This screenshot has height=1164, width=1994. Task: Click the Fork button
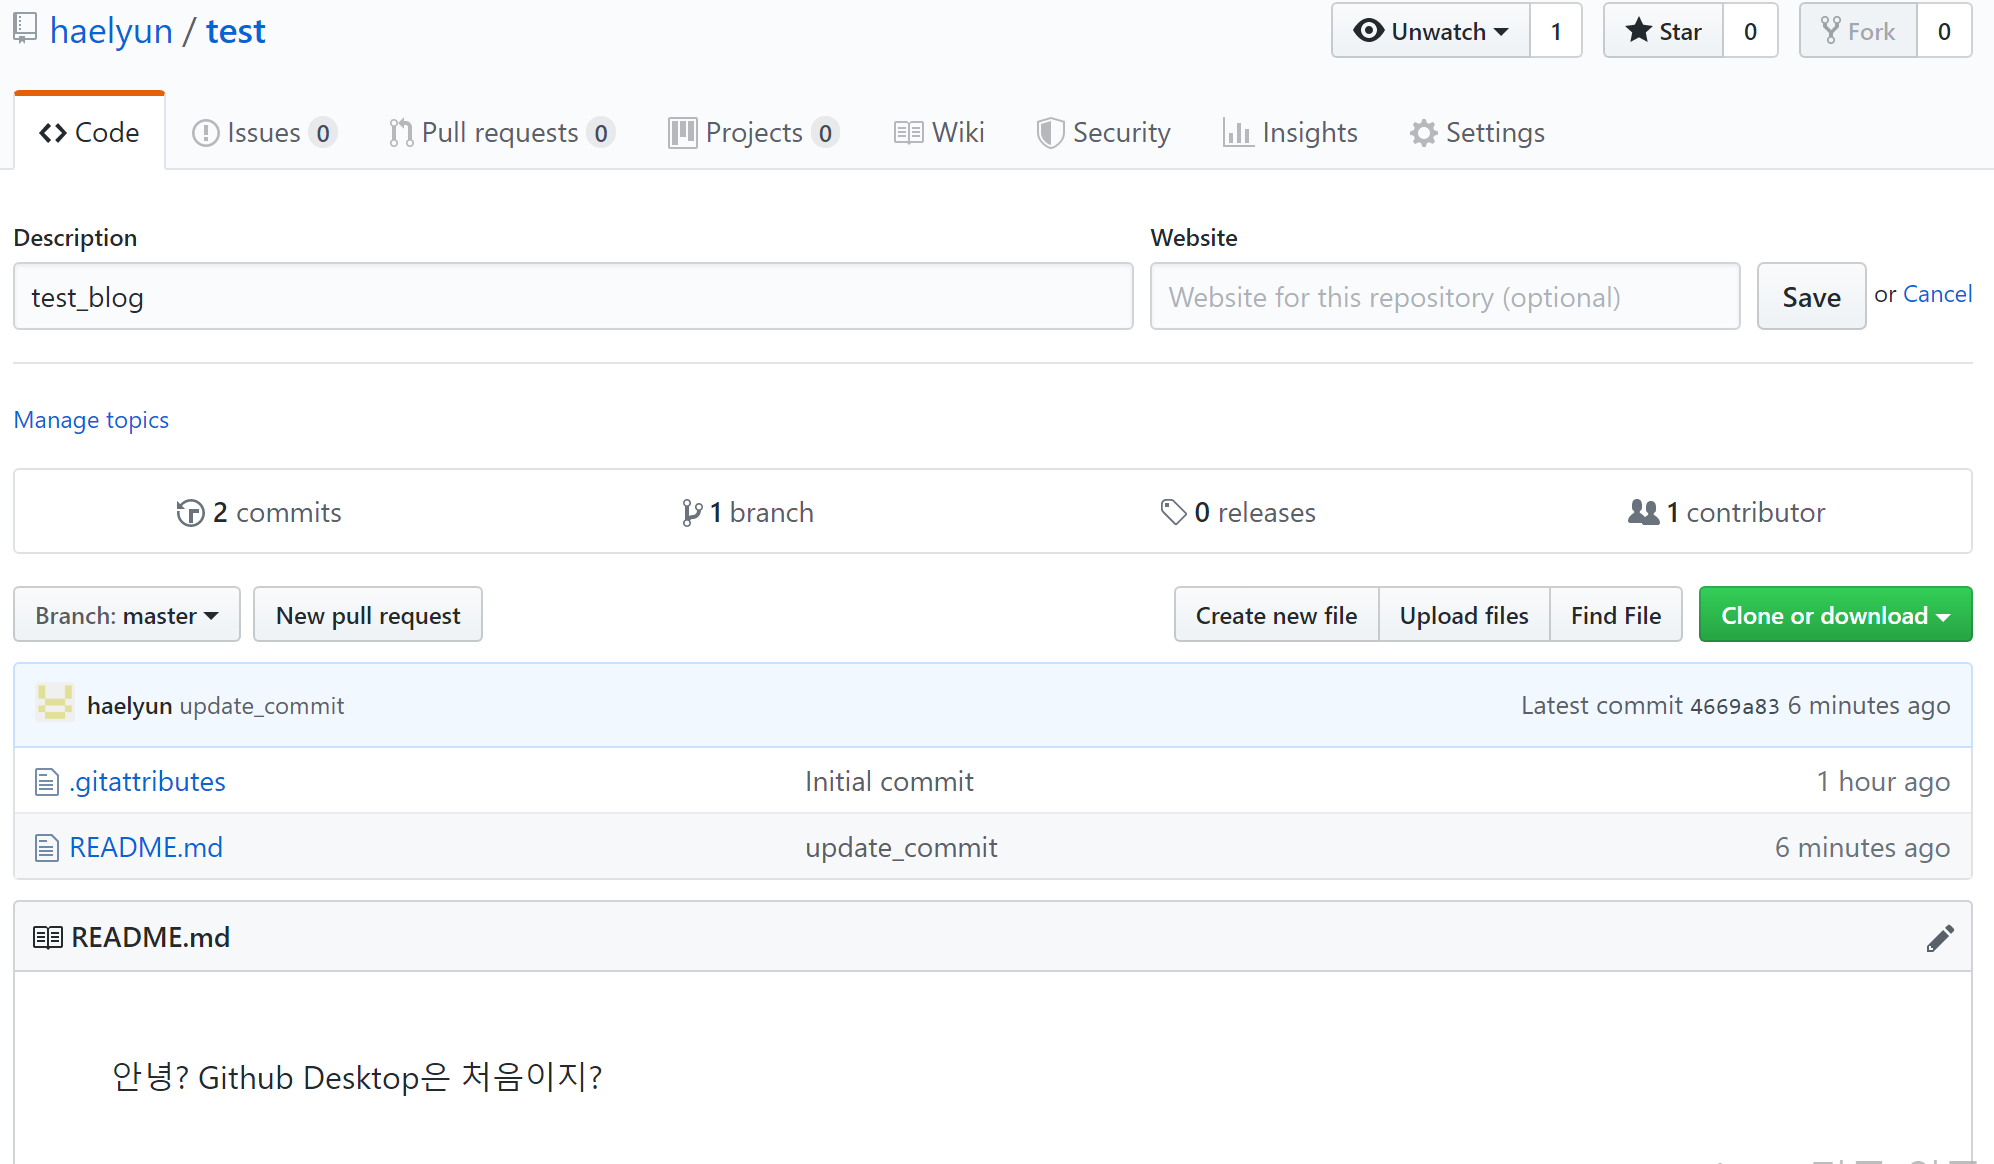click(1858, 31)
